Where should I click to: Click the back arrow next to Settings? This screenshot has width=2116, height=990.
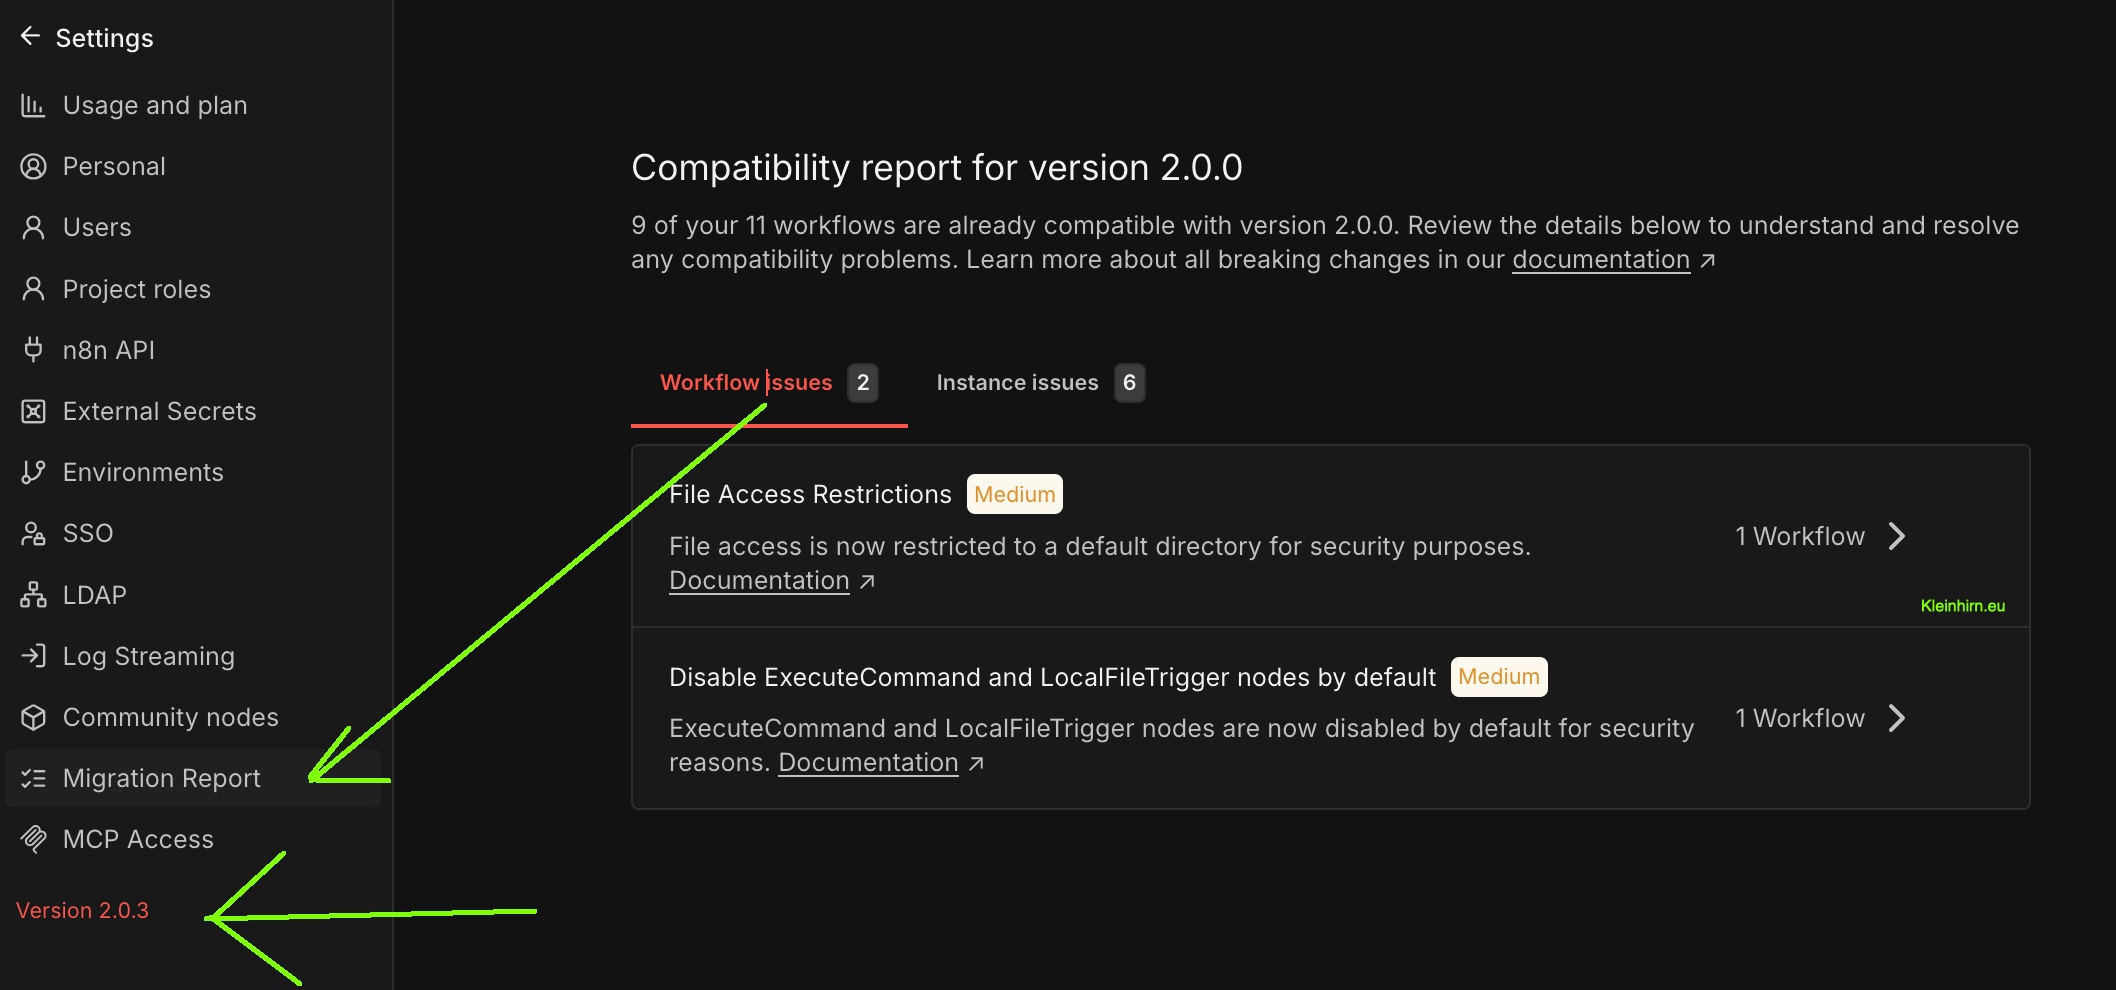(x=30, y=37)
